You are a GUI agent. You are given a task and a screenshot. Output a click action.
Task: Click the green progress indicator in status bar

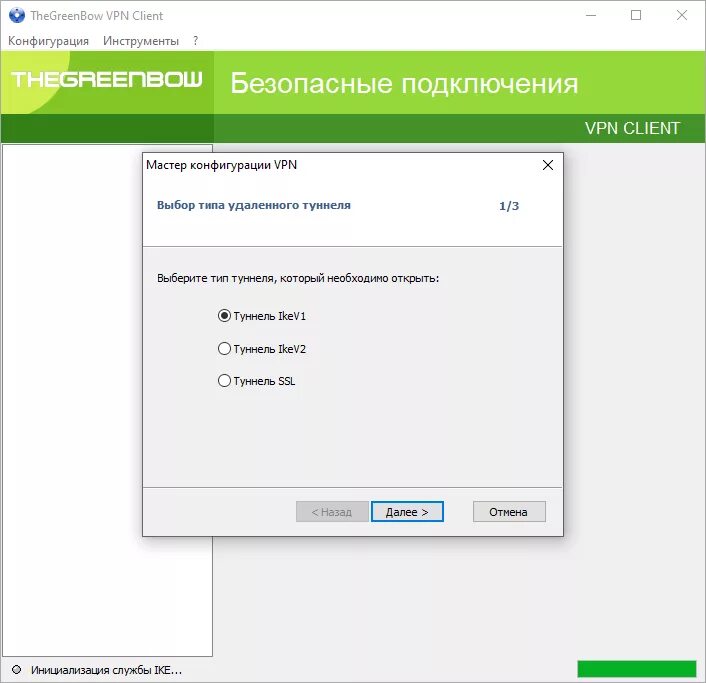[x=637, y=669]
